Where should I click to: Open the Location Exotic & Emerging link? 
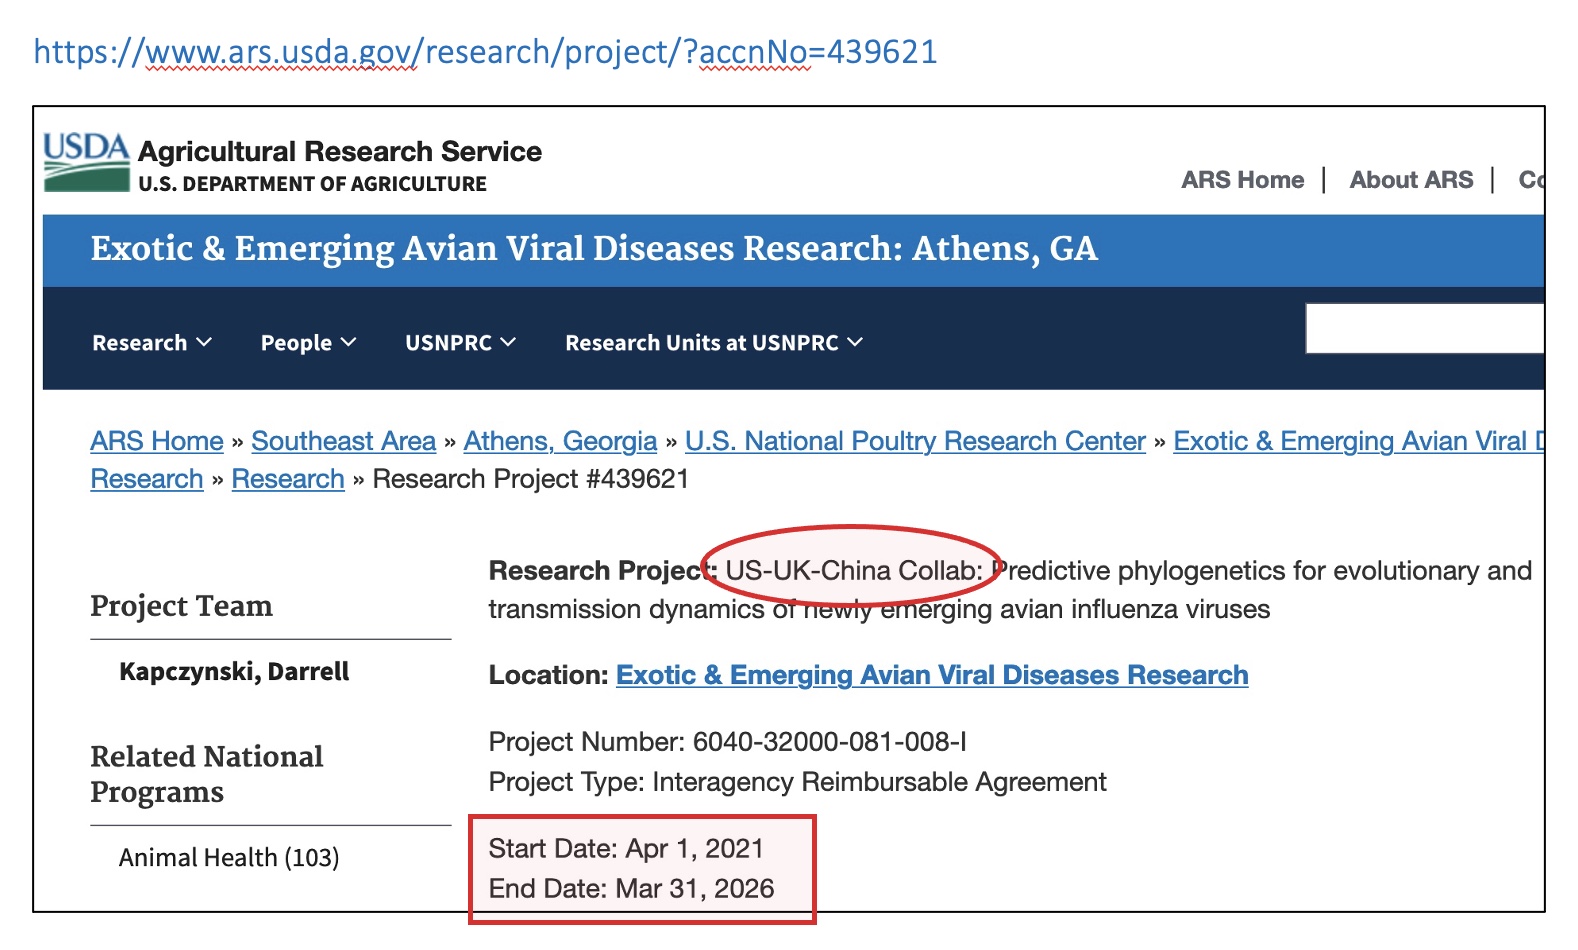(x=931, y=675)
